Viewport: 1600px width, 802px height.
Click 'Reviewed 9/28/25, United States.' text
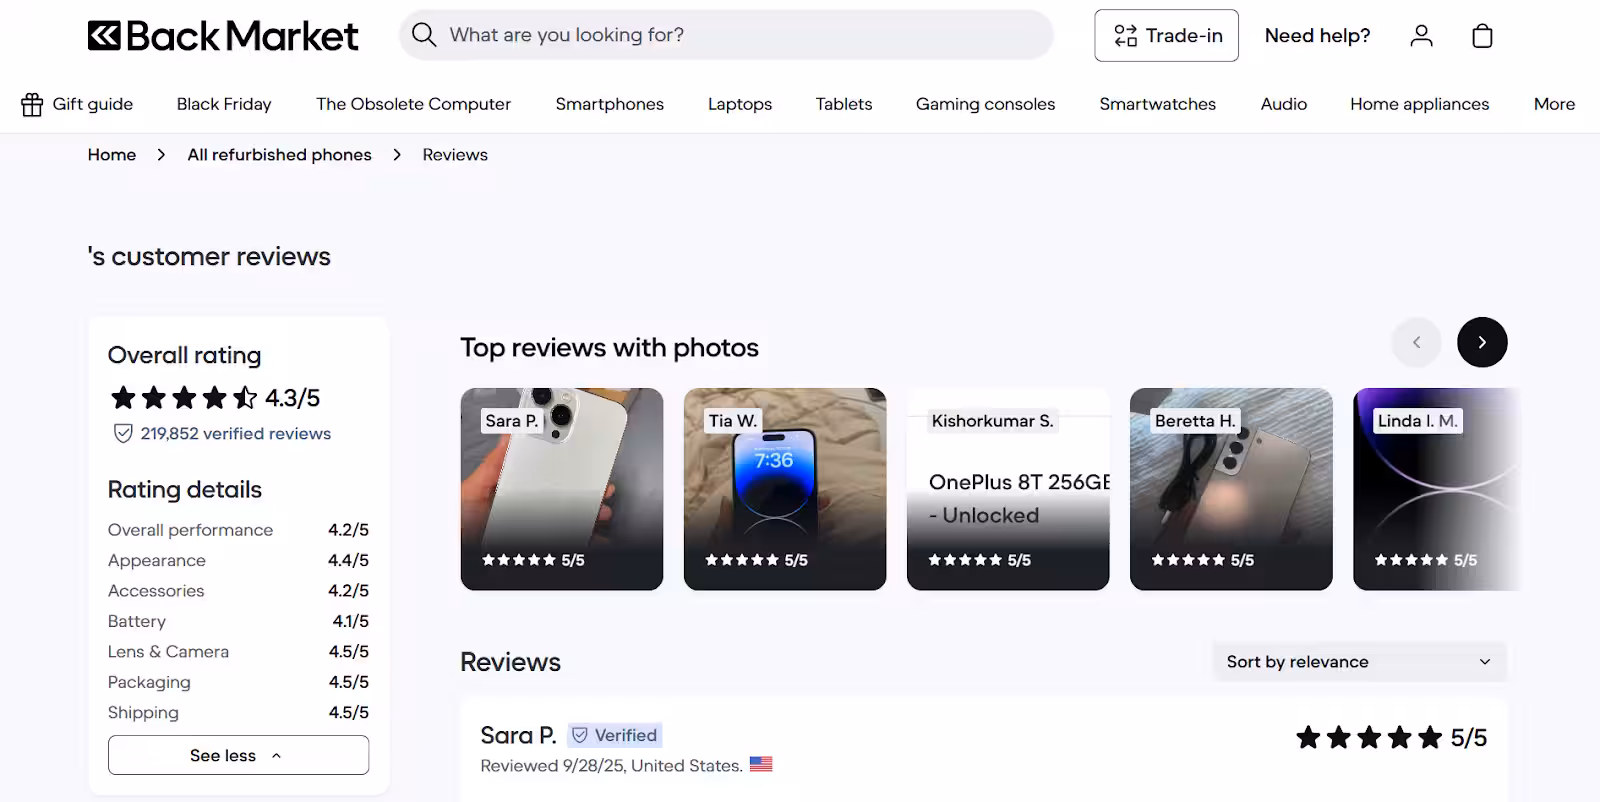(x=611, y=766)
